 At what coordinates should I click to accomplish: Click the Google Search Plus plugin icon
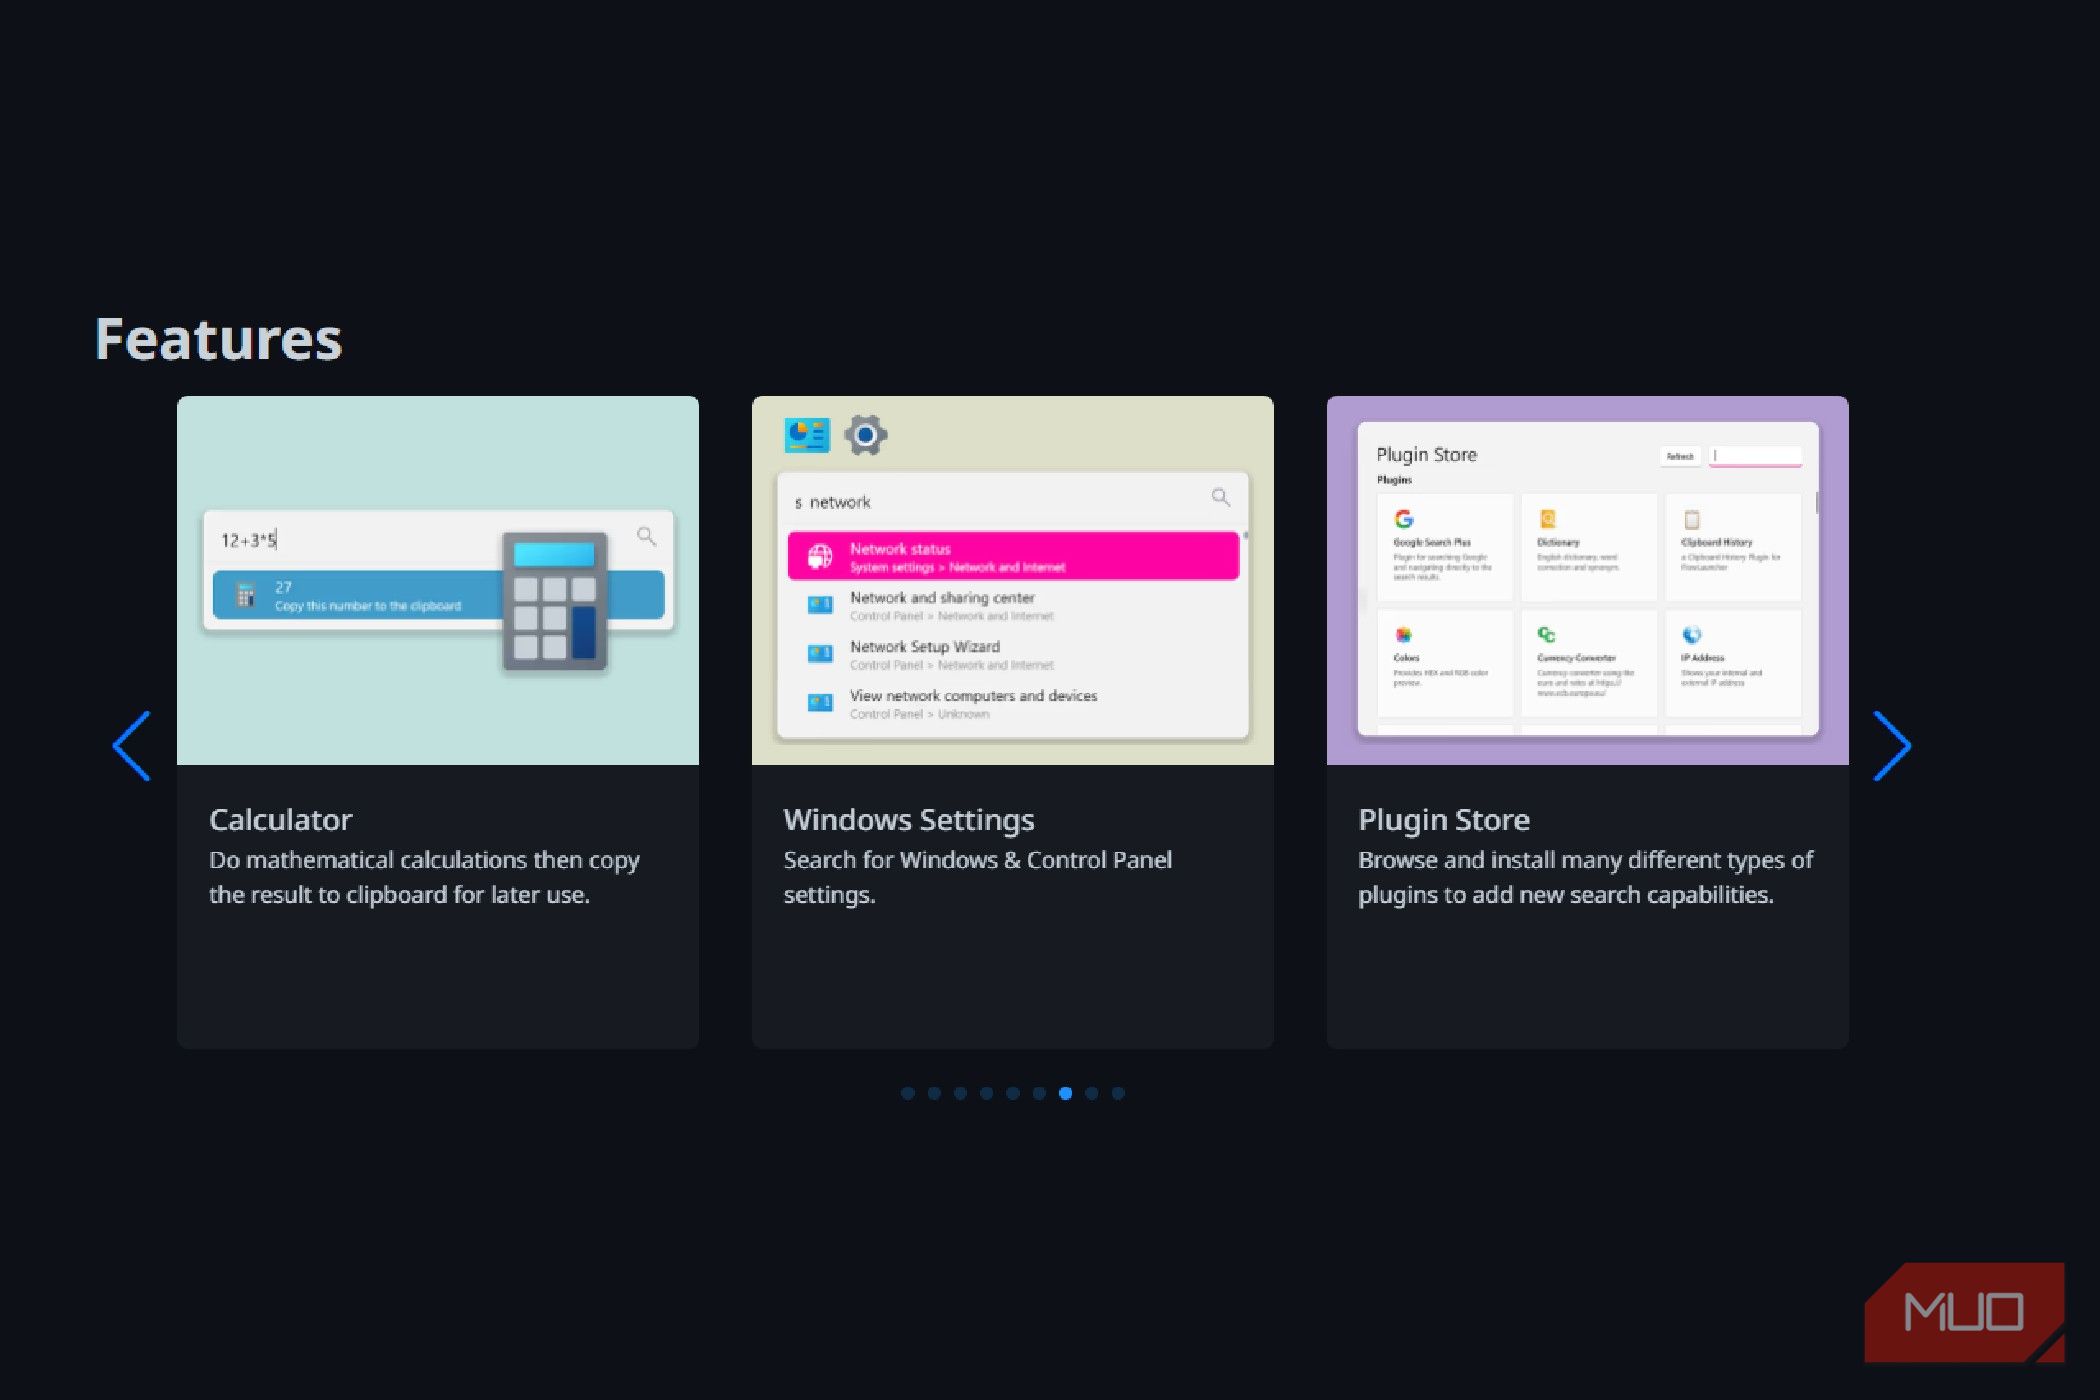click(x=1404, y=519)
